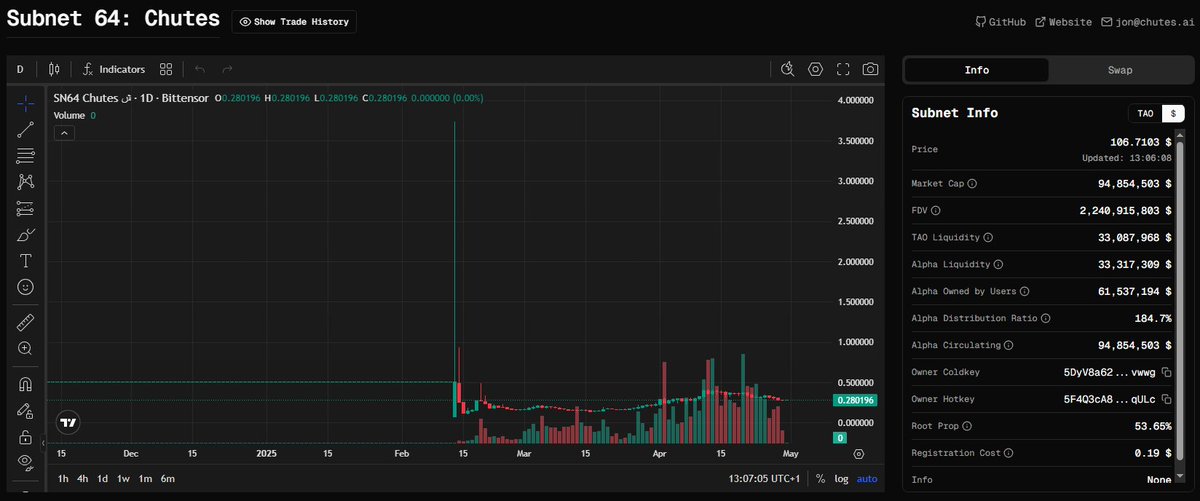Show Alpha Liquidity info tooltip
1200x501 pixels.
(998, 265)
